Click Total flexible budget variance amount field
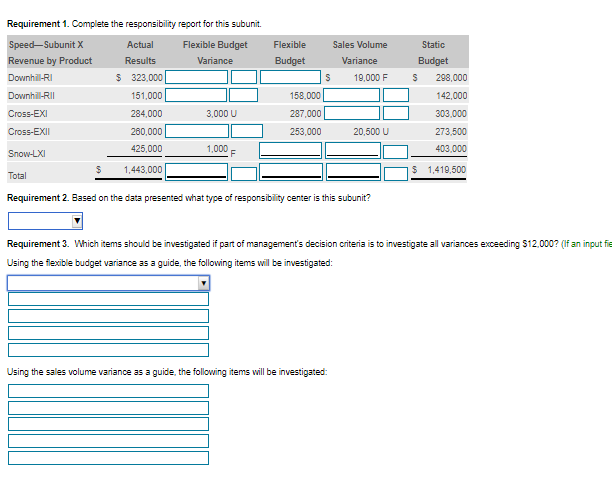The width and height of the screenshot is (612, 491). 196,172
